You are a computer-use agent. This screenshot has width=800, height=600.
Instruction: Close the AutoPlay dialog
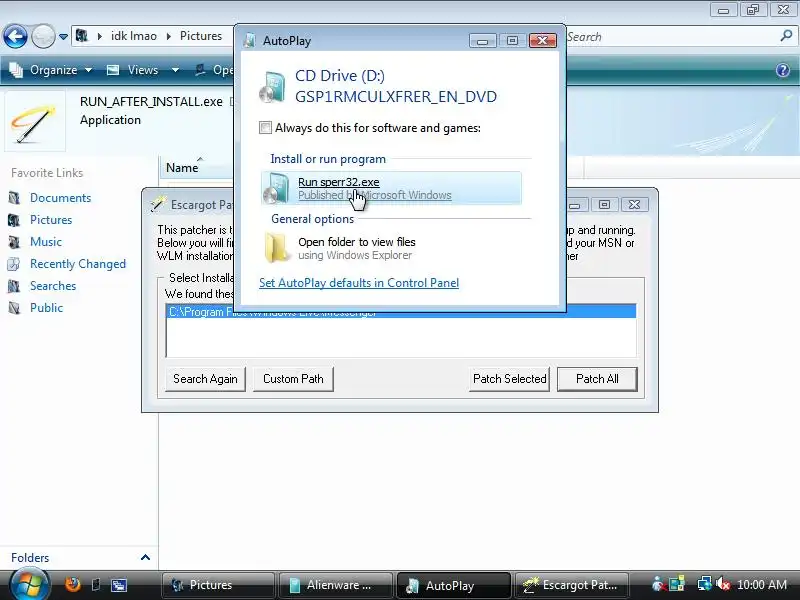[x=542, y=41]
